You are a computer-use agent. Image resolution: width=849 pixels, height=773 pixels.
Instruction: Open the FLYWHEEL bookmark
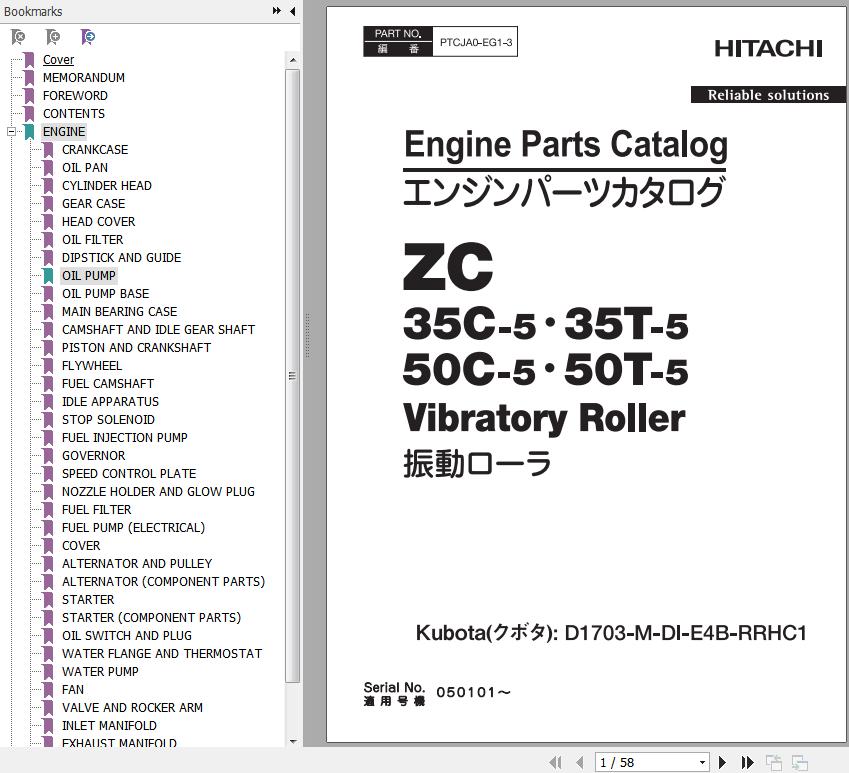pyautogui.click(x=92, y=365)
